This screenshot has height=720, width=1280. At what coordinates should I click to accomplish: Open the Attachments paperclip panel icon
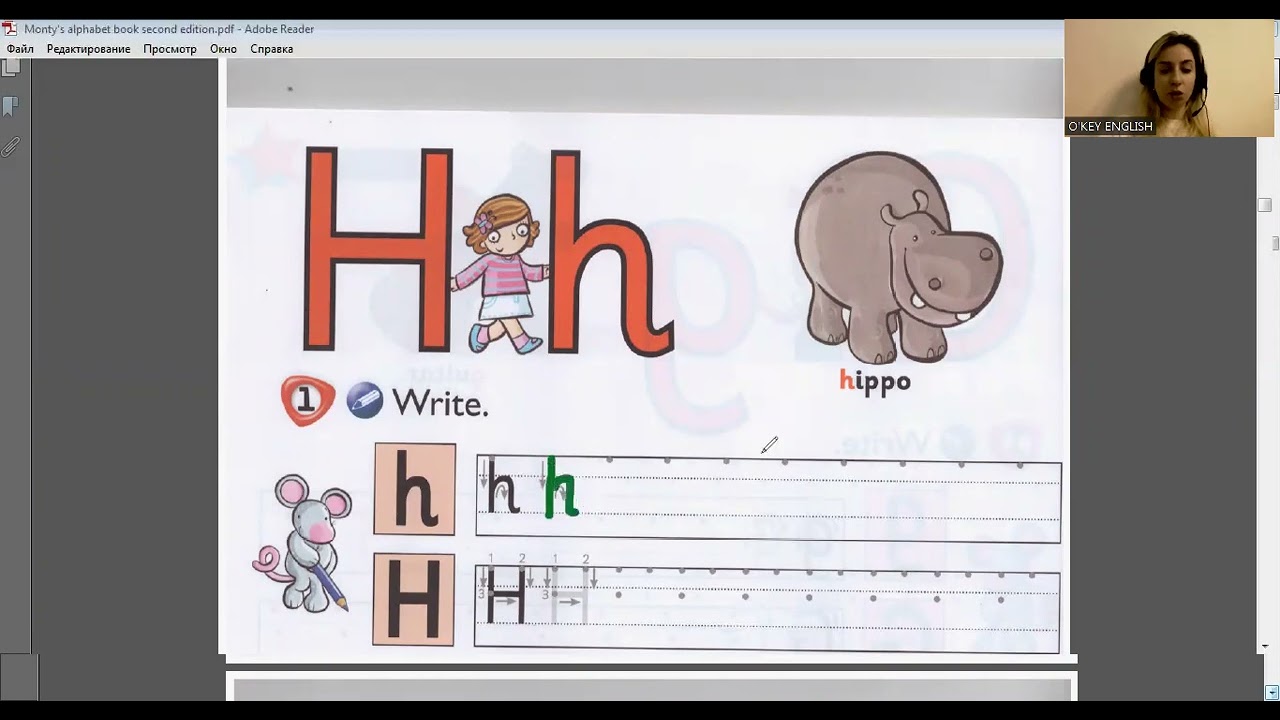pyautogui.click(x=10, y=147)
